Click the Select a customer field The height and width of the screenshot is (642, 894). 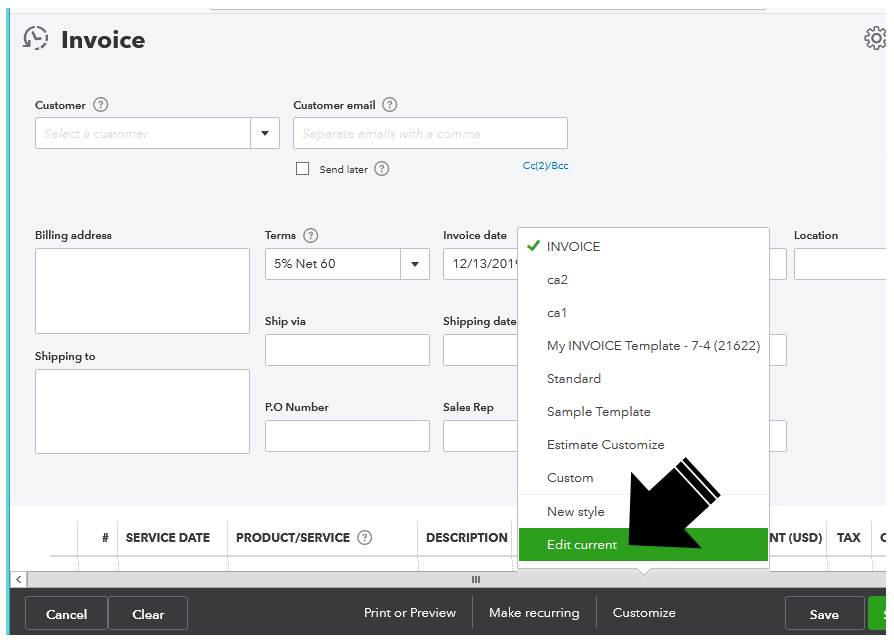[x=143, y=133]
